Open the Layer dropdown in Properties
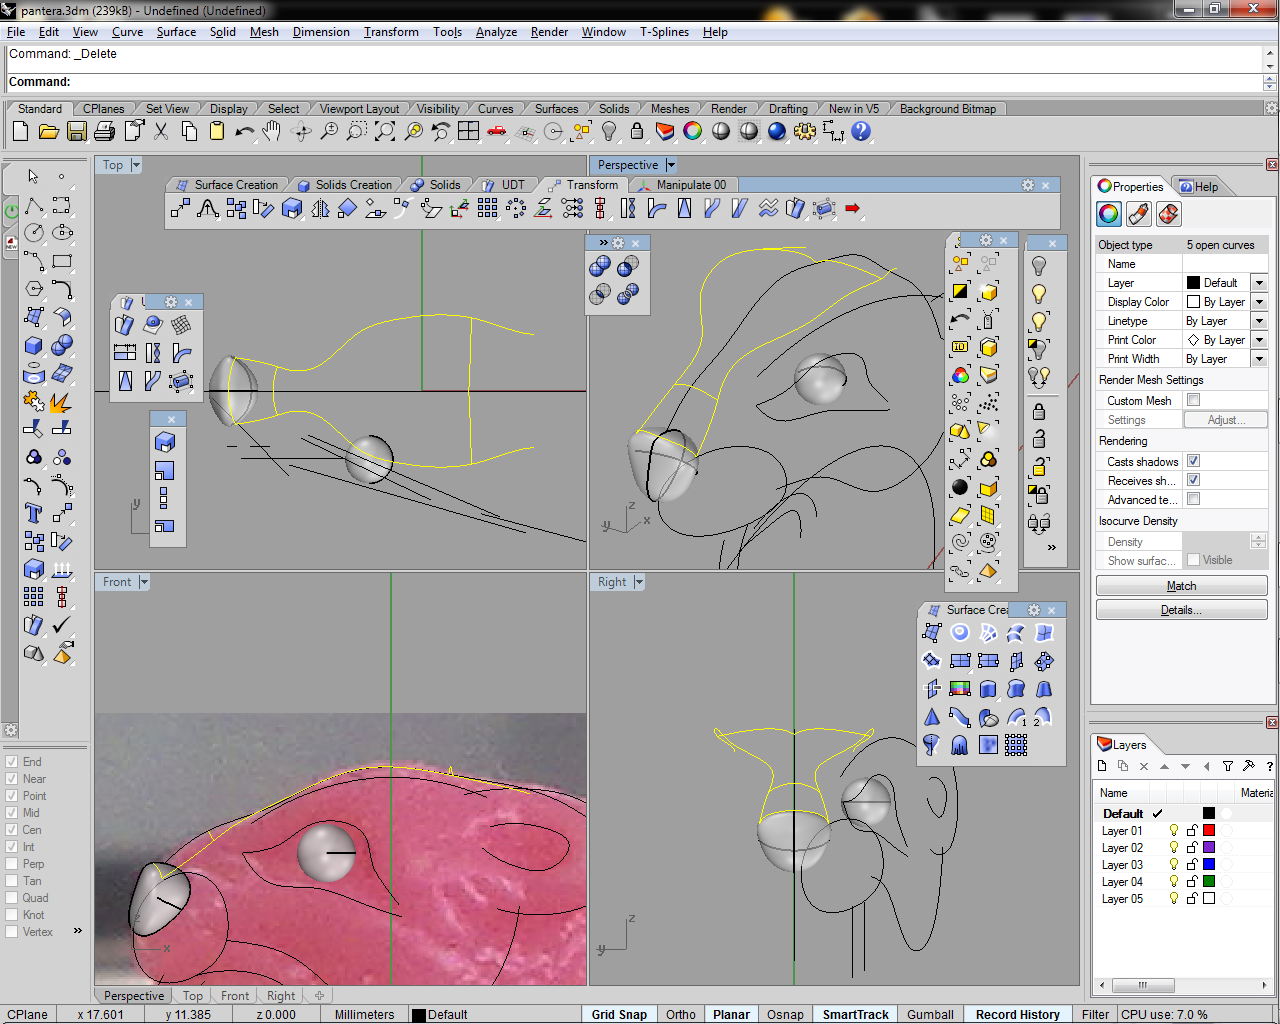 (1259, 283)
